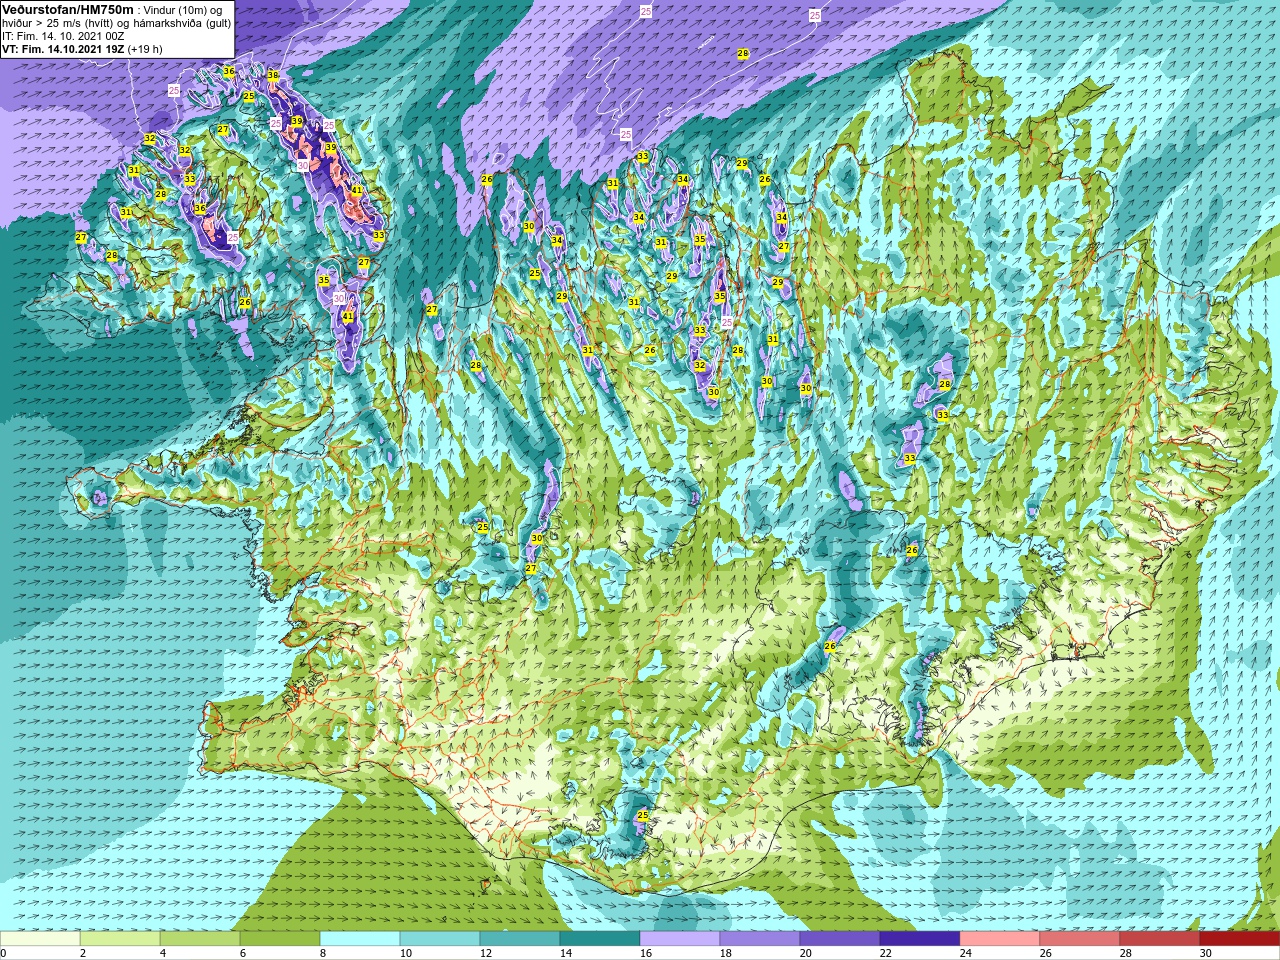Pick the 10–12 m/s turquoise legend swatch
1280x960 pixels.
tap(440, 939)
